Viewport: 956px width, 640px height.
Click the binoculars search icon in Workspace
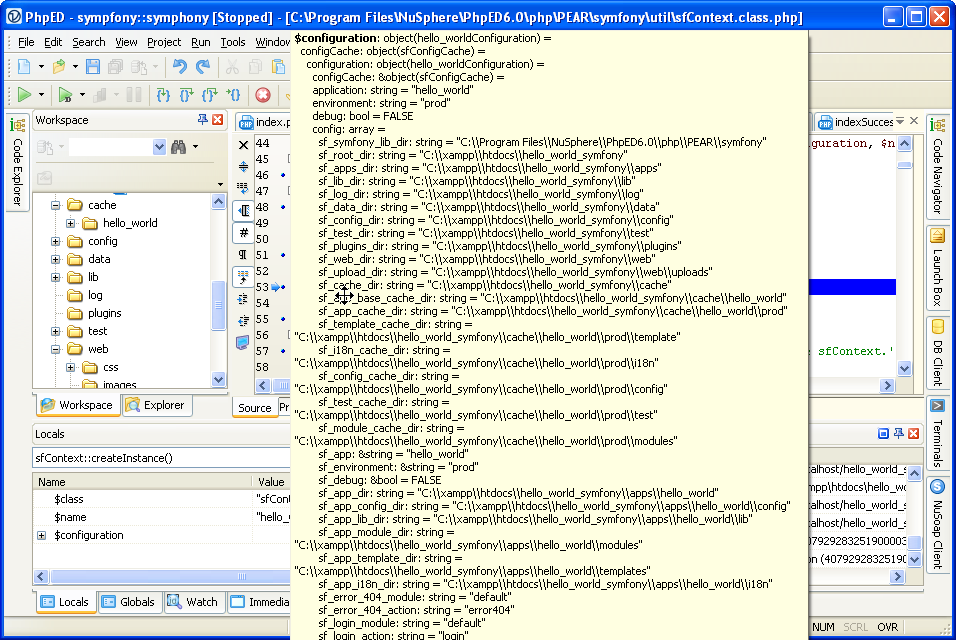pyautogui.click(x=178, y=147)
